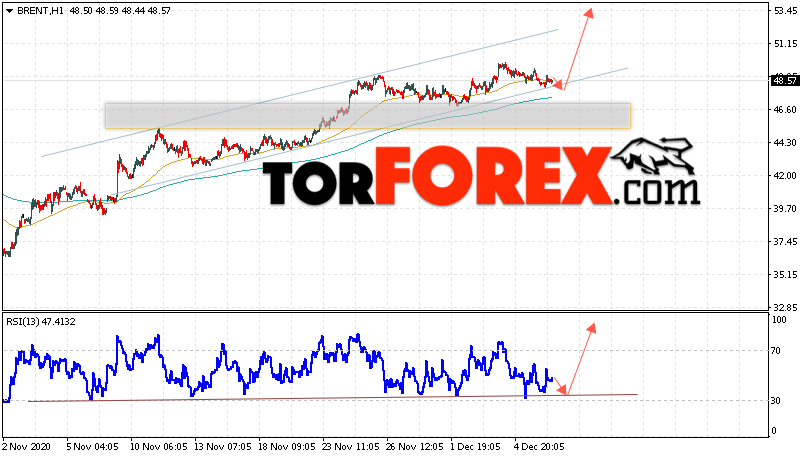Click the RSI 100 level label

point(780,320)
